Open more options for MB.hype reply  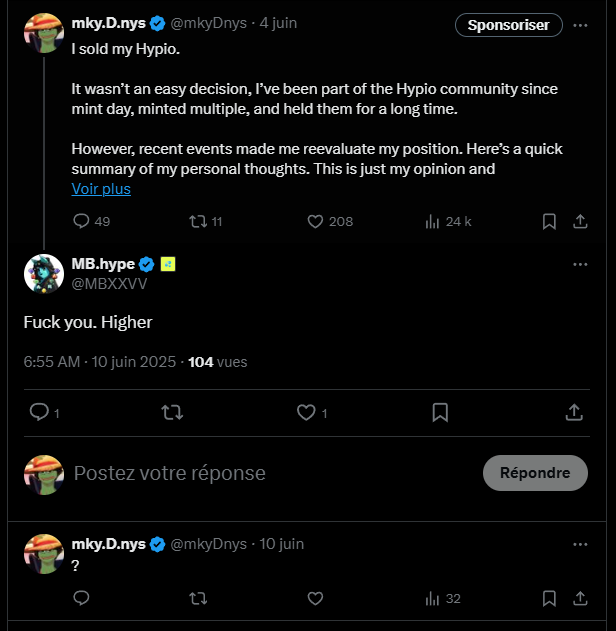580,264
